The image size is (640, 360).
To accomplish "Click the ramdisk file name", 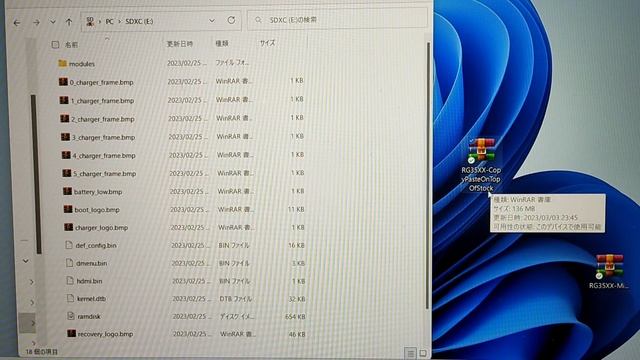I will (x=89, y=316).
